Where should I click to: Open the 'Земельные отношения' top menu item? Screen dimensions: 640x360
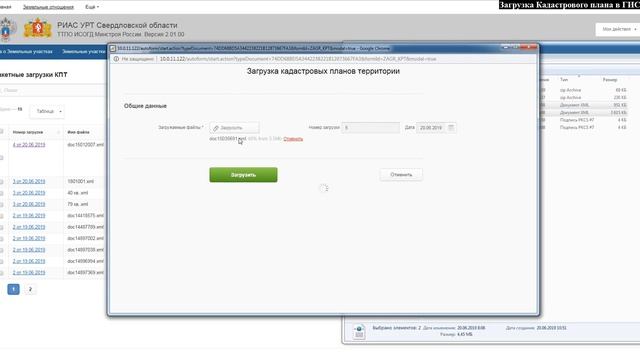48,7
